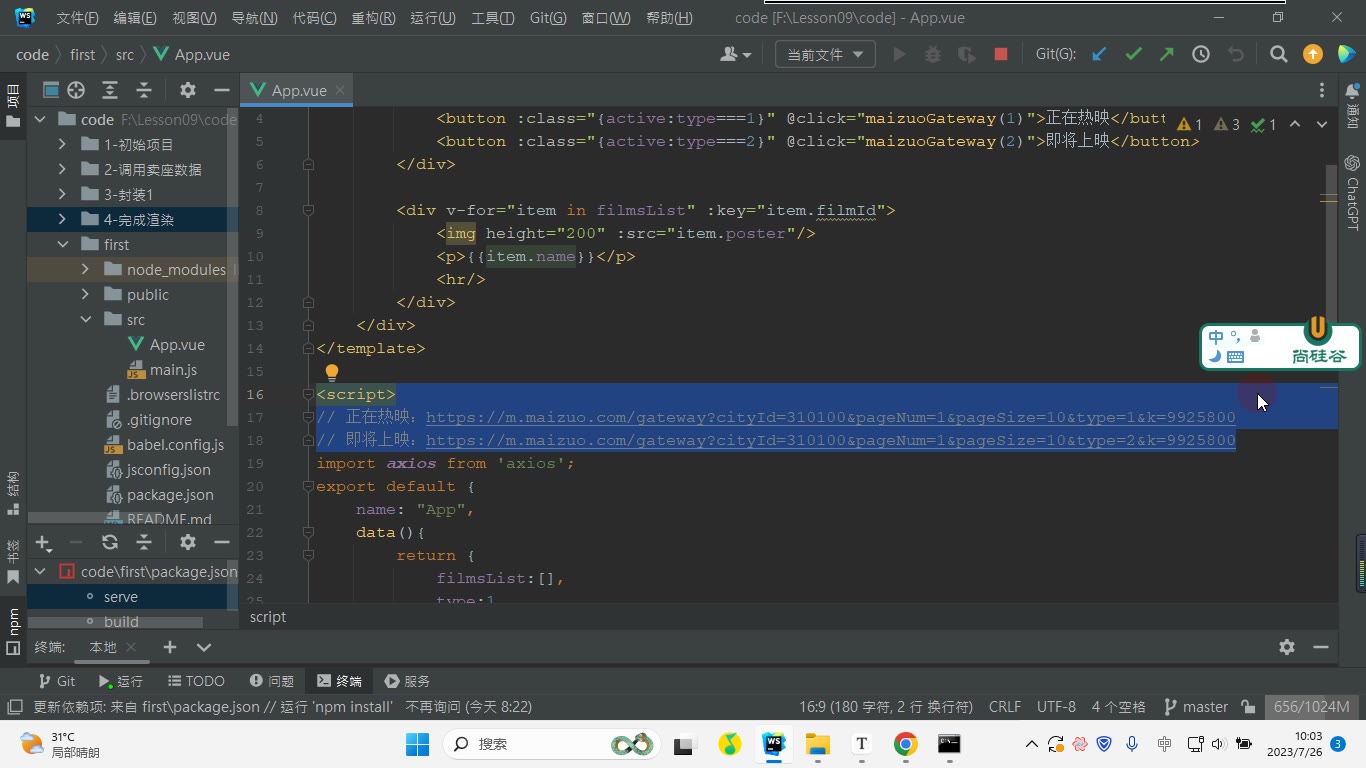Open the first maizuo gateway URL link

pyautogui.click(x=830, y=417)
